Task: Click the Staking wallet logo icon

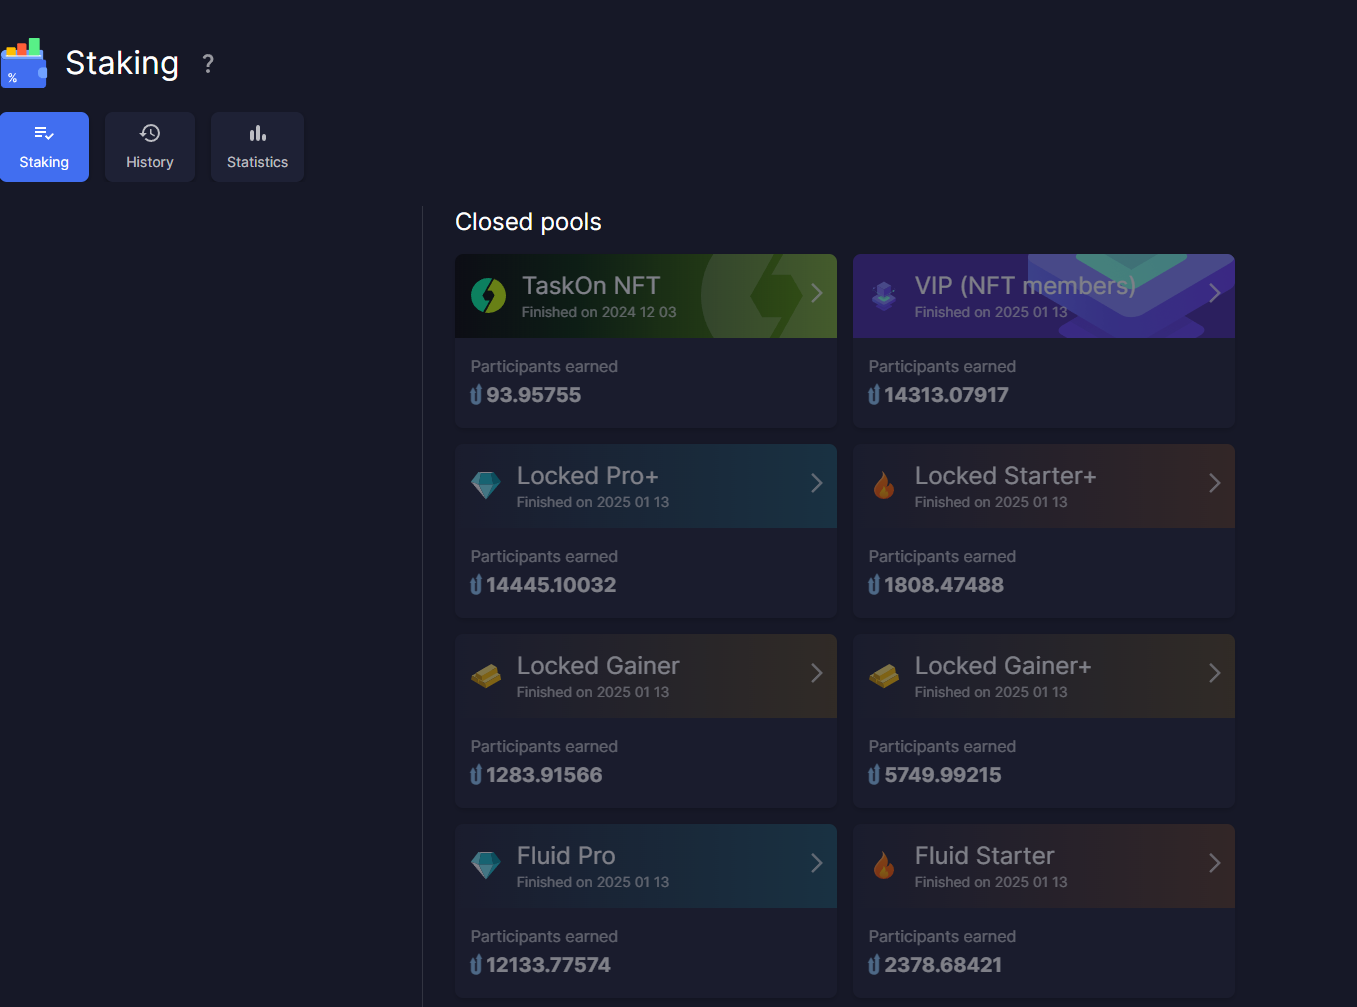Action: pyautogui.click(x=24, y=63)
